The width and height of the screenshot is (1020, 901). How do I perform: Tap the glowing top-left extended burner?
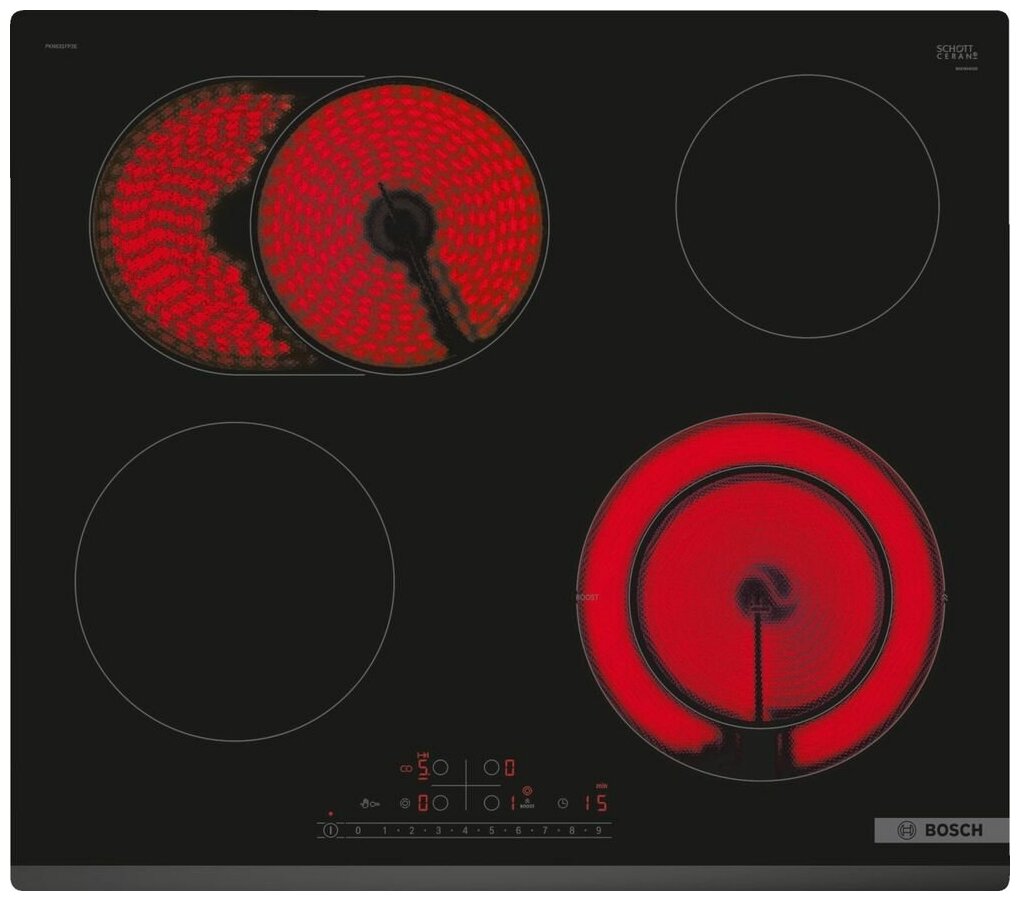tap(320, 225)
